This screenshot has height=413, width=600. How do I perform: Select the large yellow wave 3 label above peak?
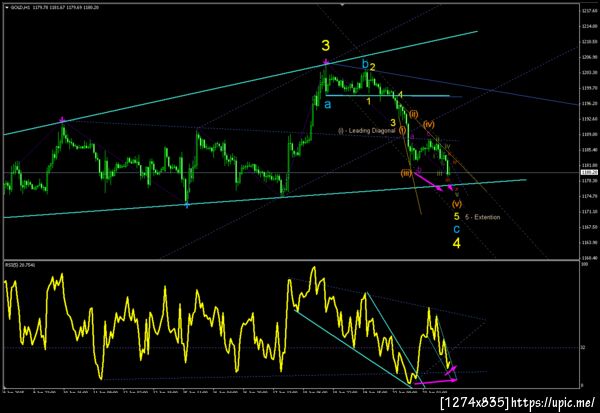325,46
